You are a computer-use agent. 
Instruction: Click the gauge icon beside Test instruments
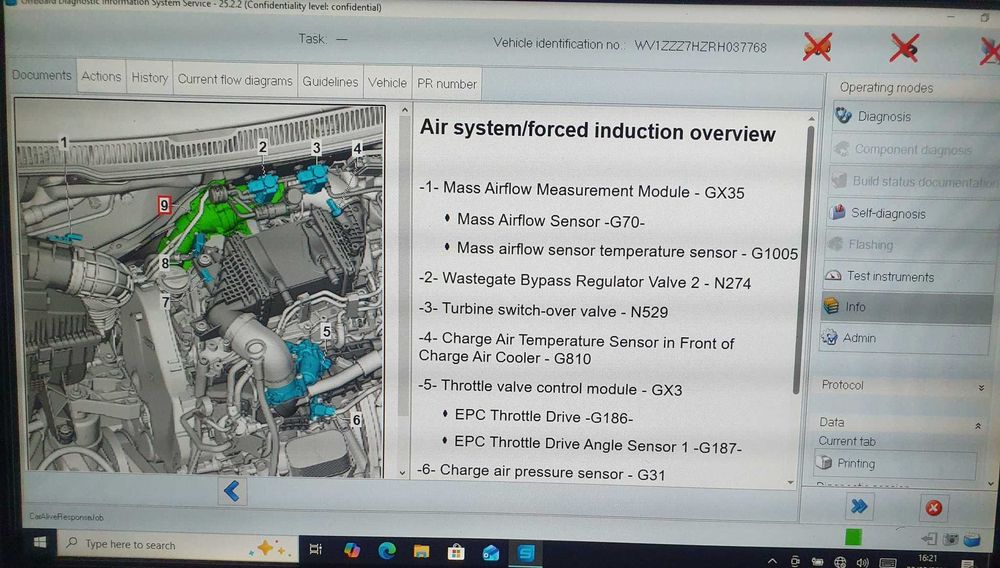(x=834, y=275)
